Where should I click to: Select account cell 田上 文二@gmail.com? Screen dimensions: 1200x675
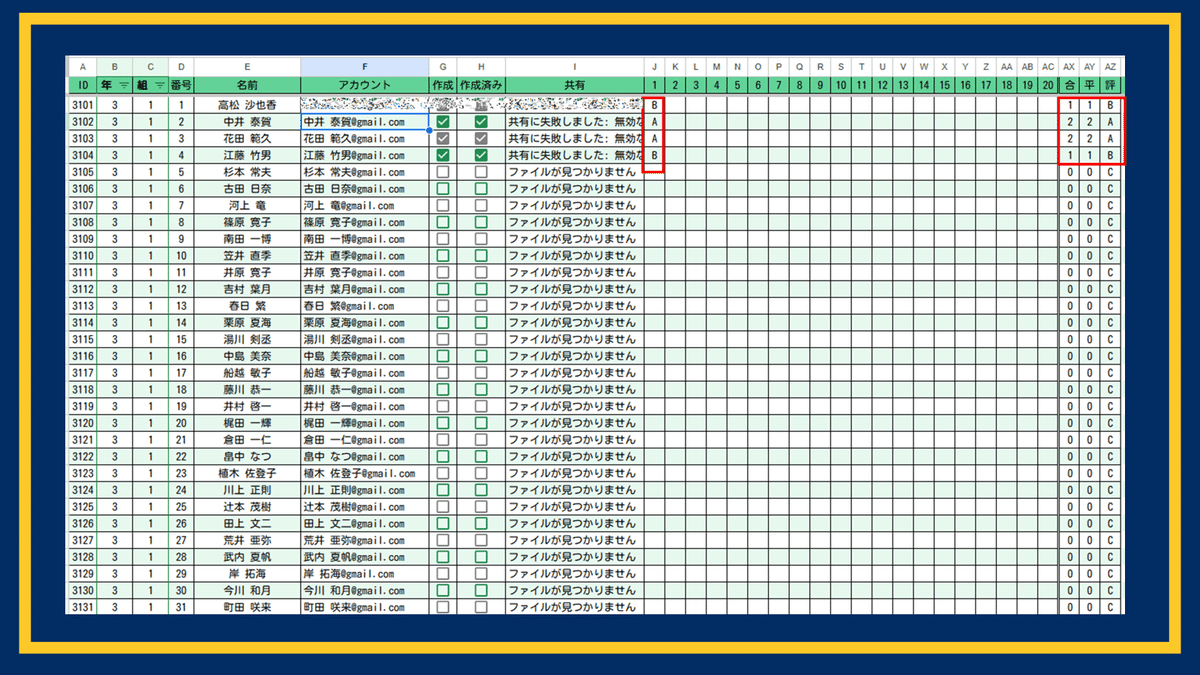pyautogui.click(x=365, y=524)
